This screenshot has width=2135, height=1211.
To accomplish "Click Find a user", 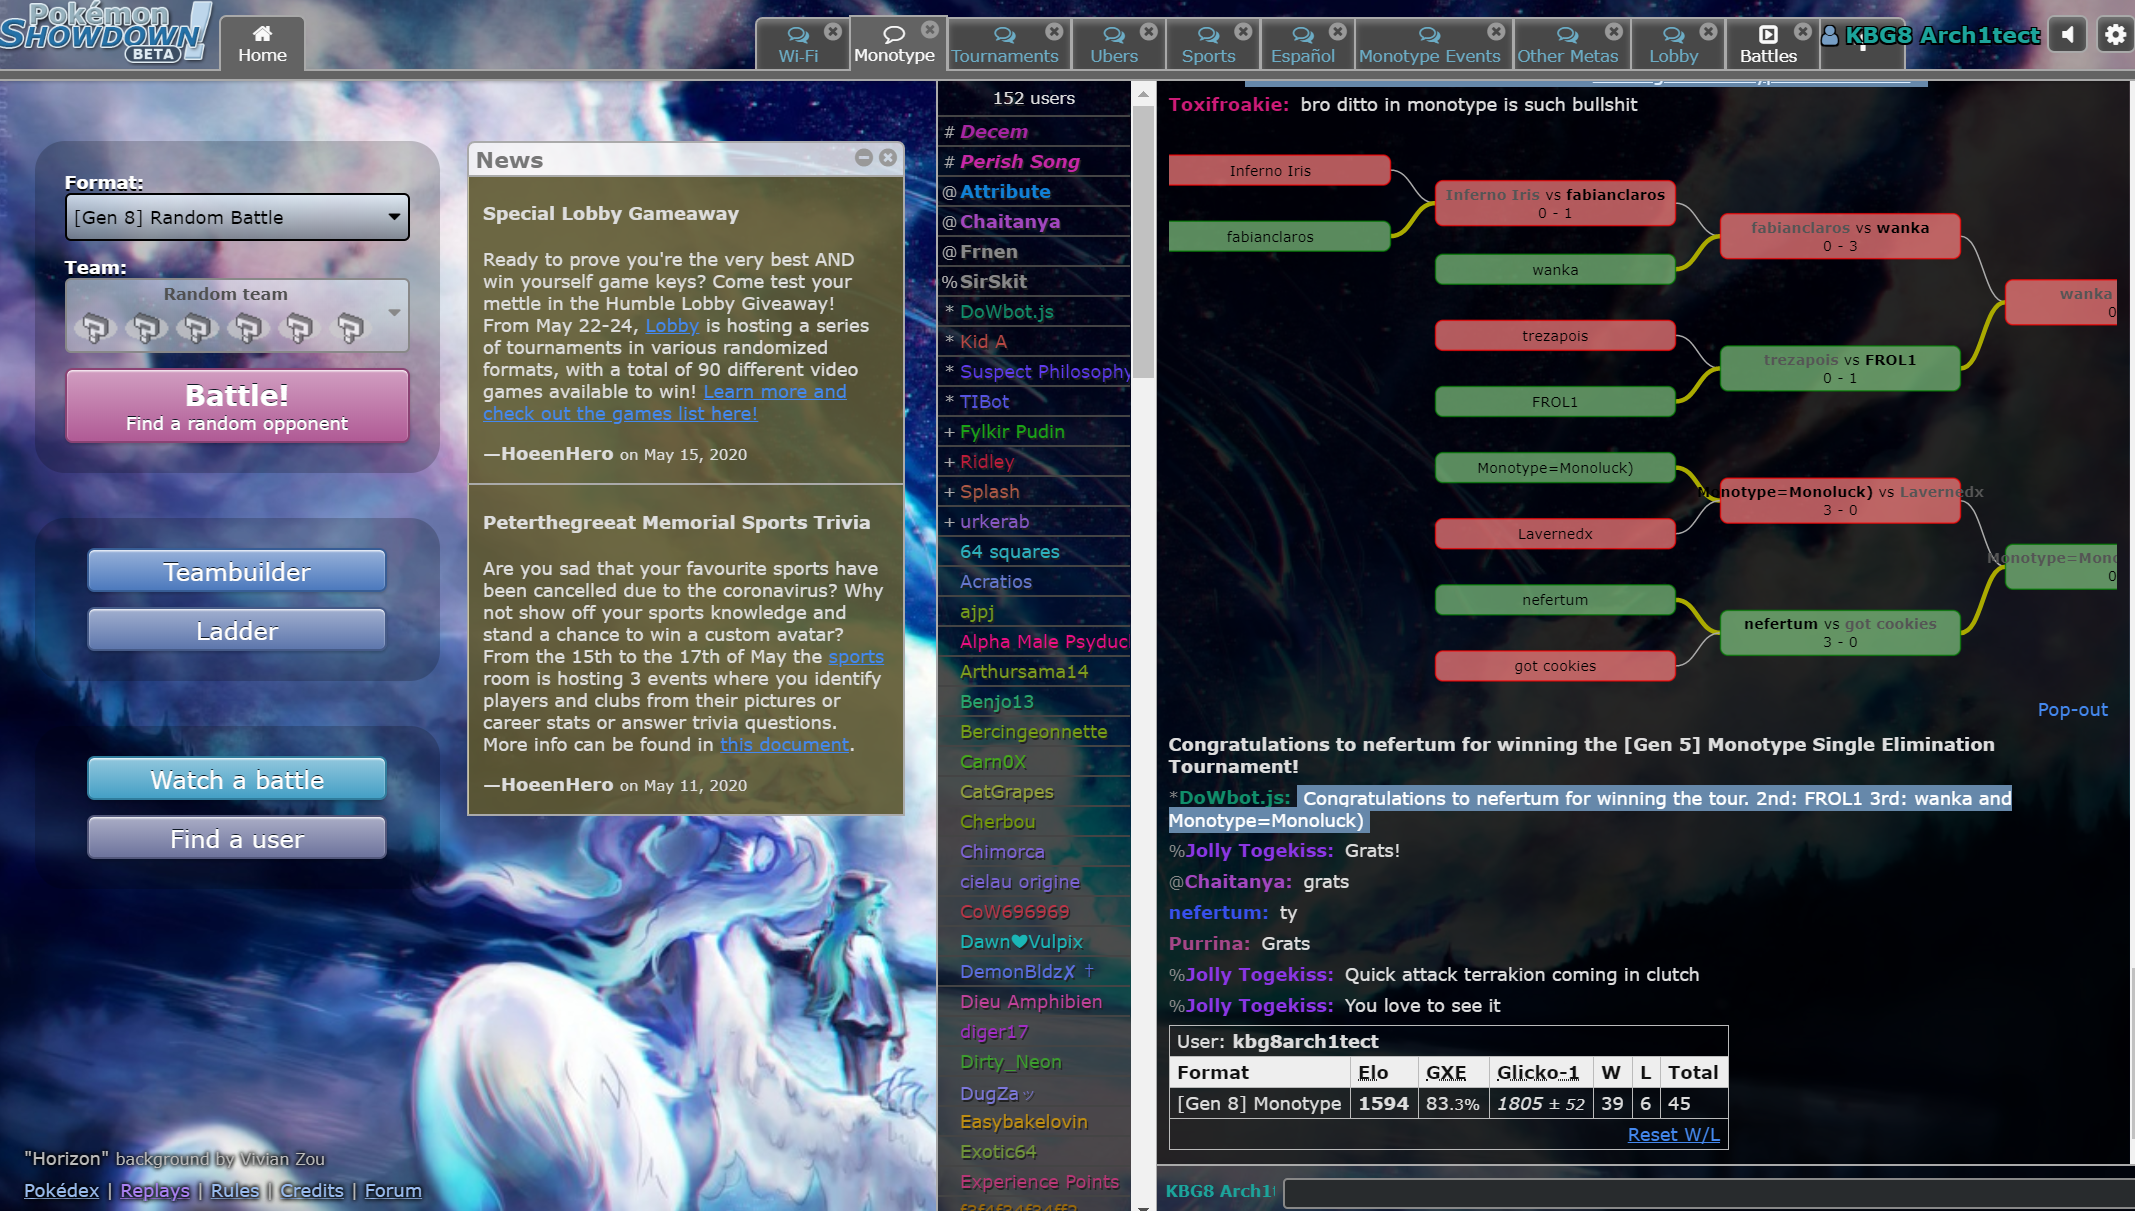I will coord(237,838).
